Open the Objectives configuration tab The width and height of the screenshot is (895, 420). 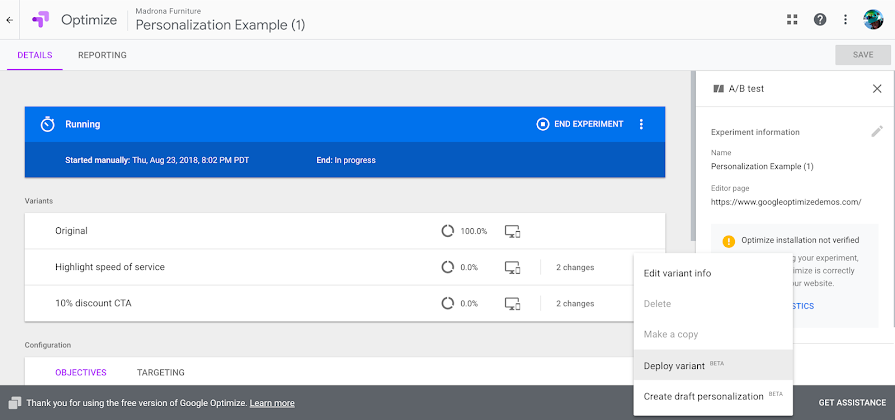(80, 373)
